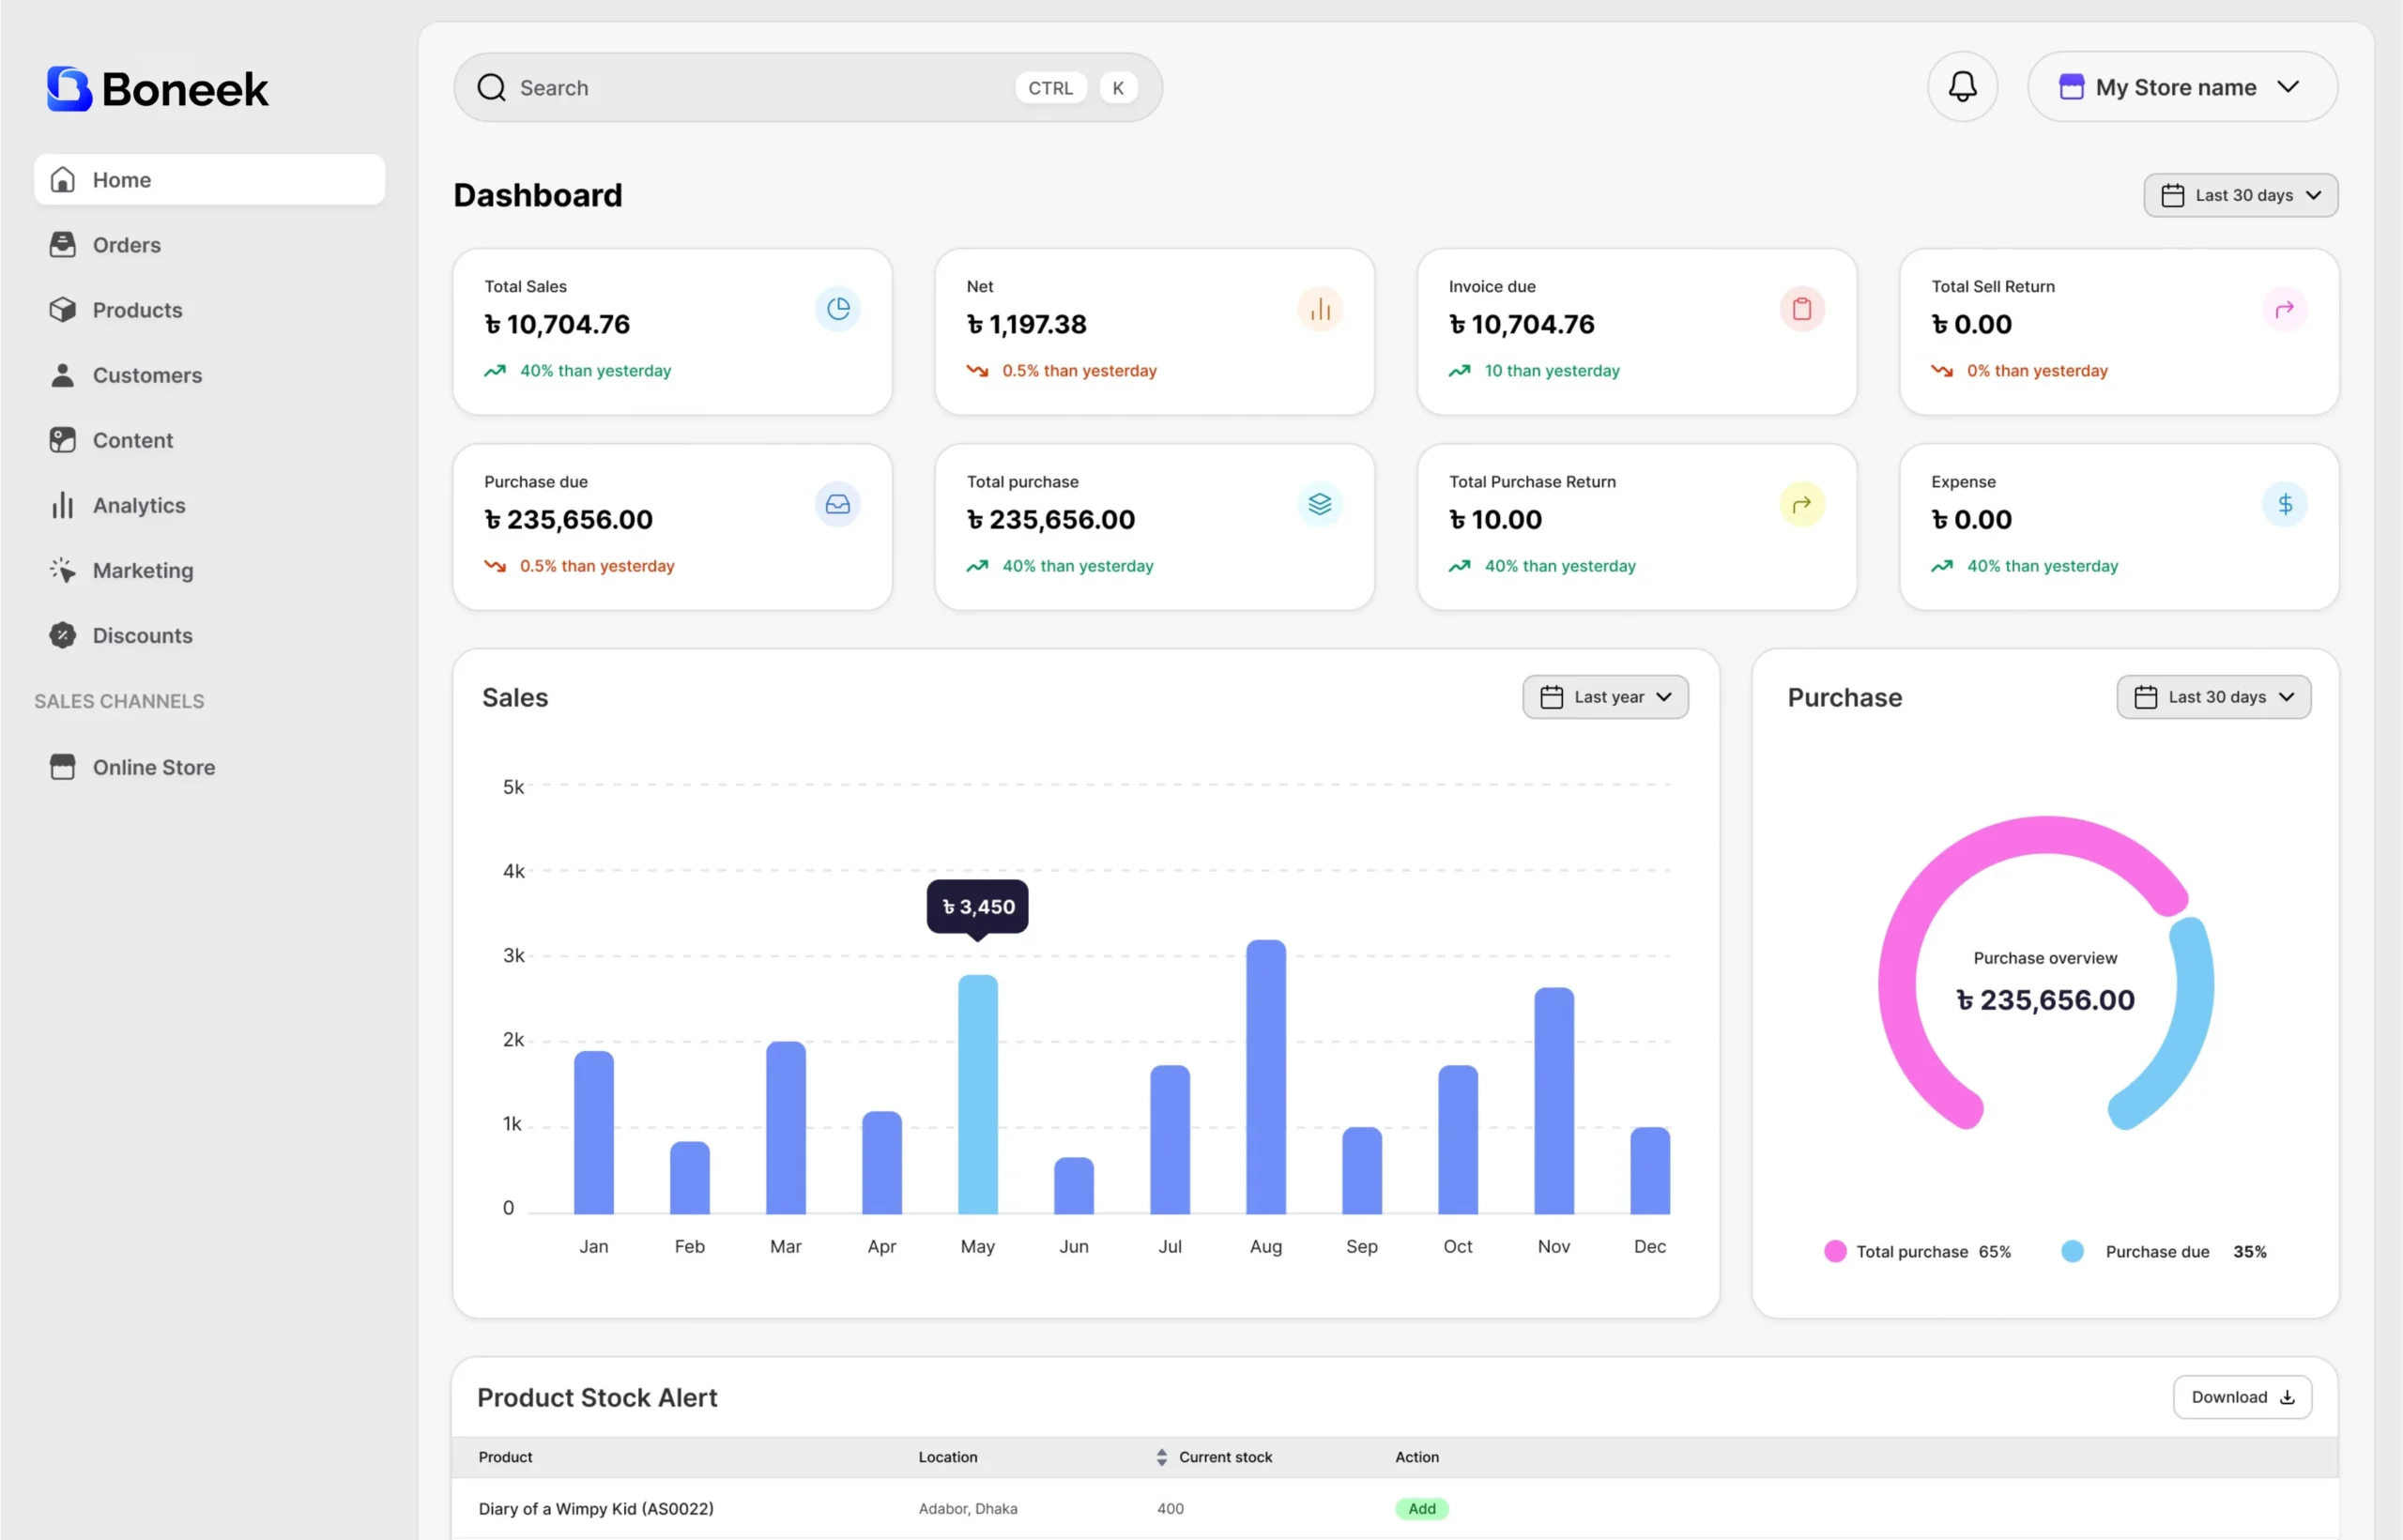Click the Total Sales pie chart icon

click(838, 308)
